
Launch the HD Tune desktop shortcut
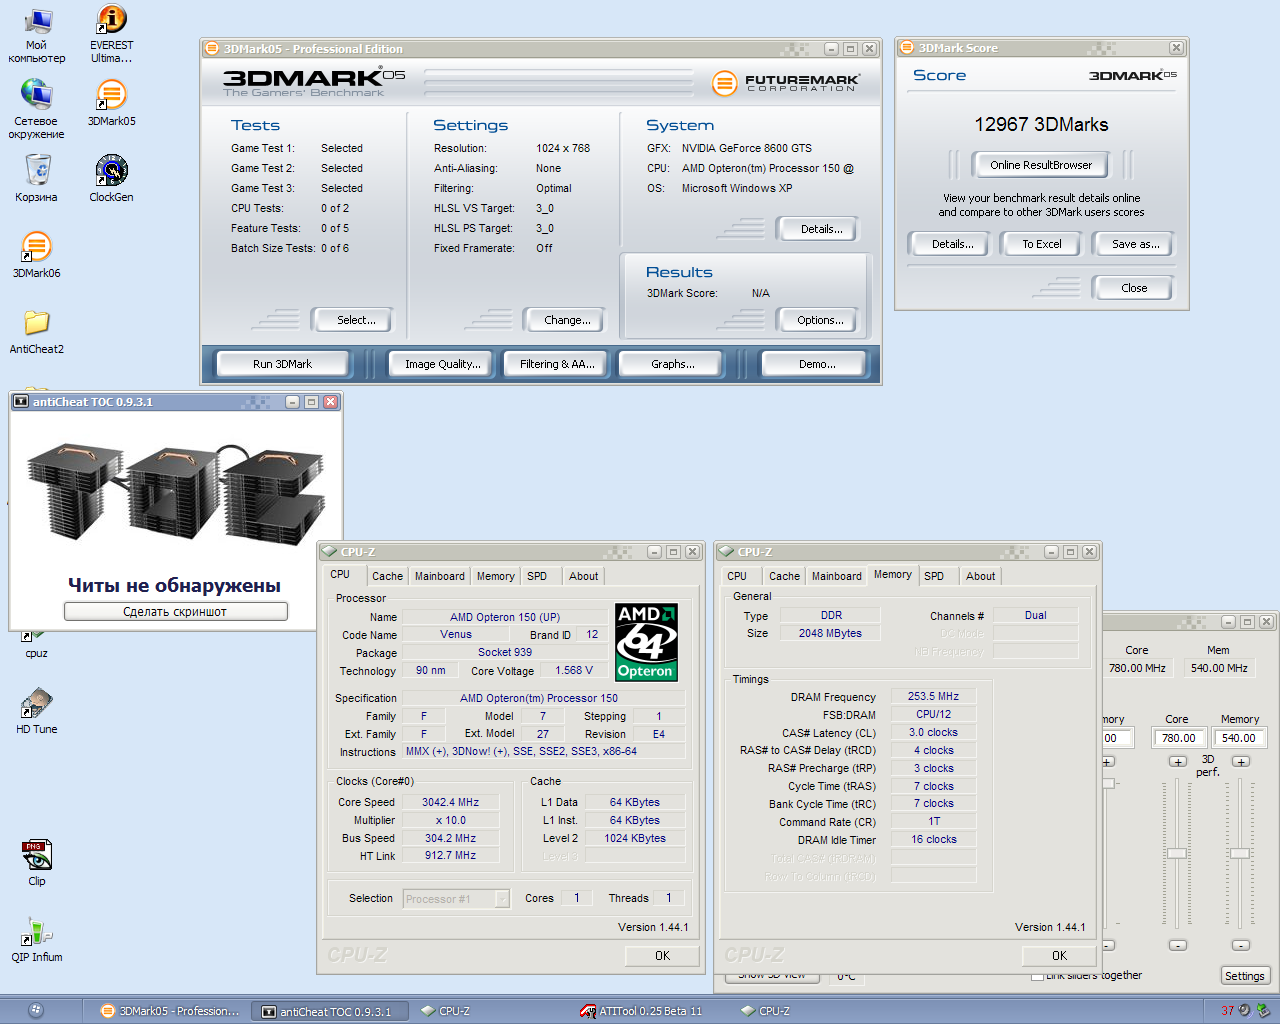(37, 711)
